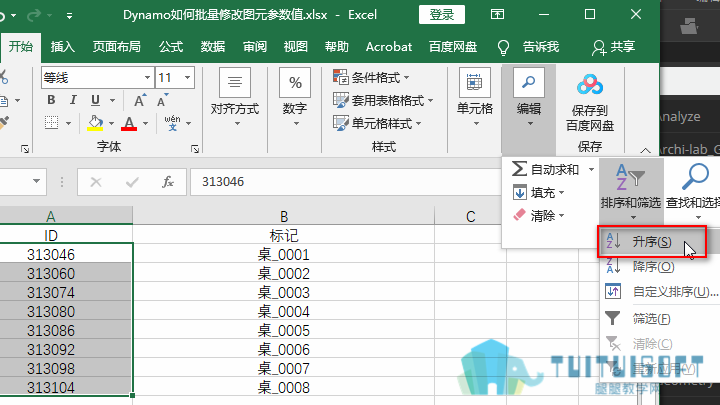Image resolution: width=720 pixels, height=405 pixels.
Task: Collapse the ribbon with chevron
Action: click(645, 150)
